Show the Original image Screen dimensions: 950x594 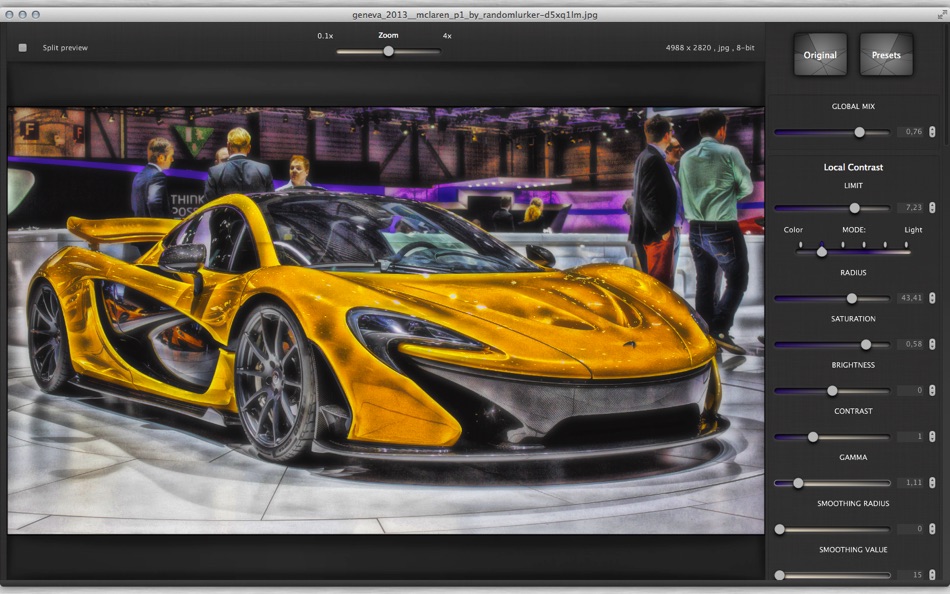pyautogui.click(x=819, y=54)
